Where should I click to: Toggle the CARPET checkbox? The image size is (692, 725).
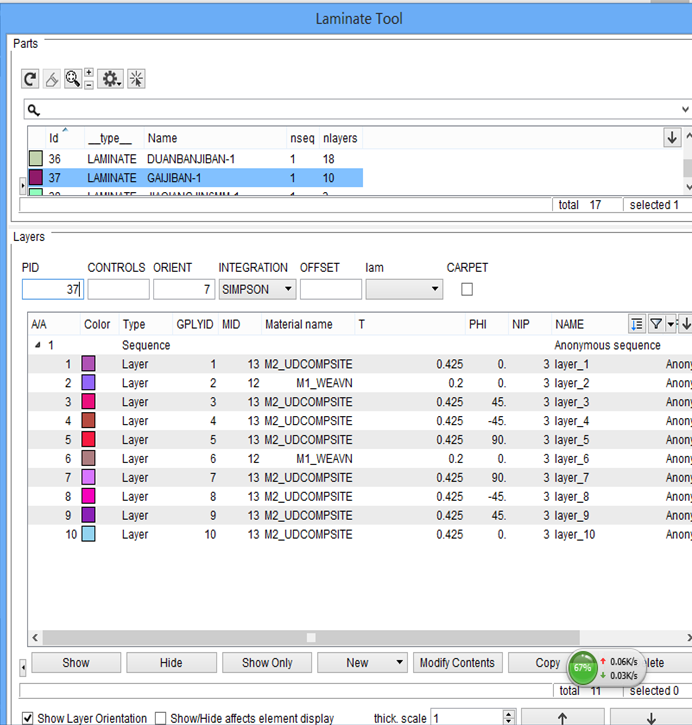click(x=467, y=289)
